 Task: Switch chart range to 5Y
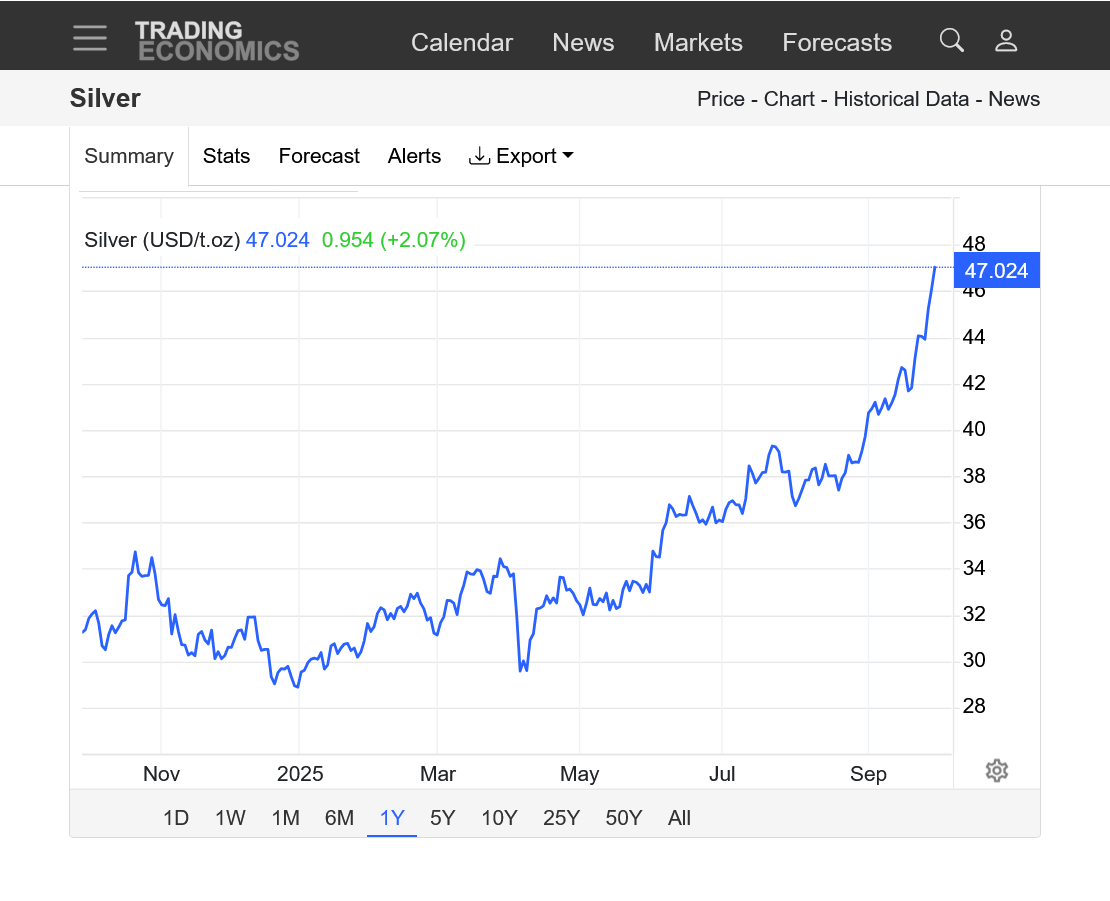click(442, 818)
